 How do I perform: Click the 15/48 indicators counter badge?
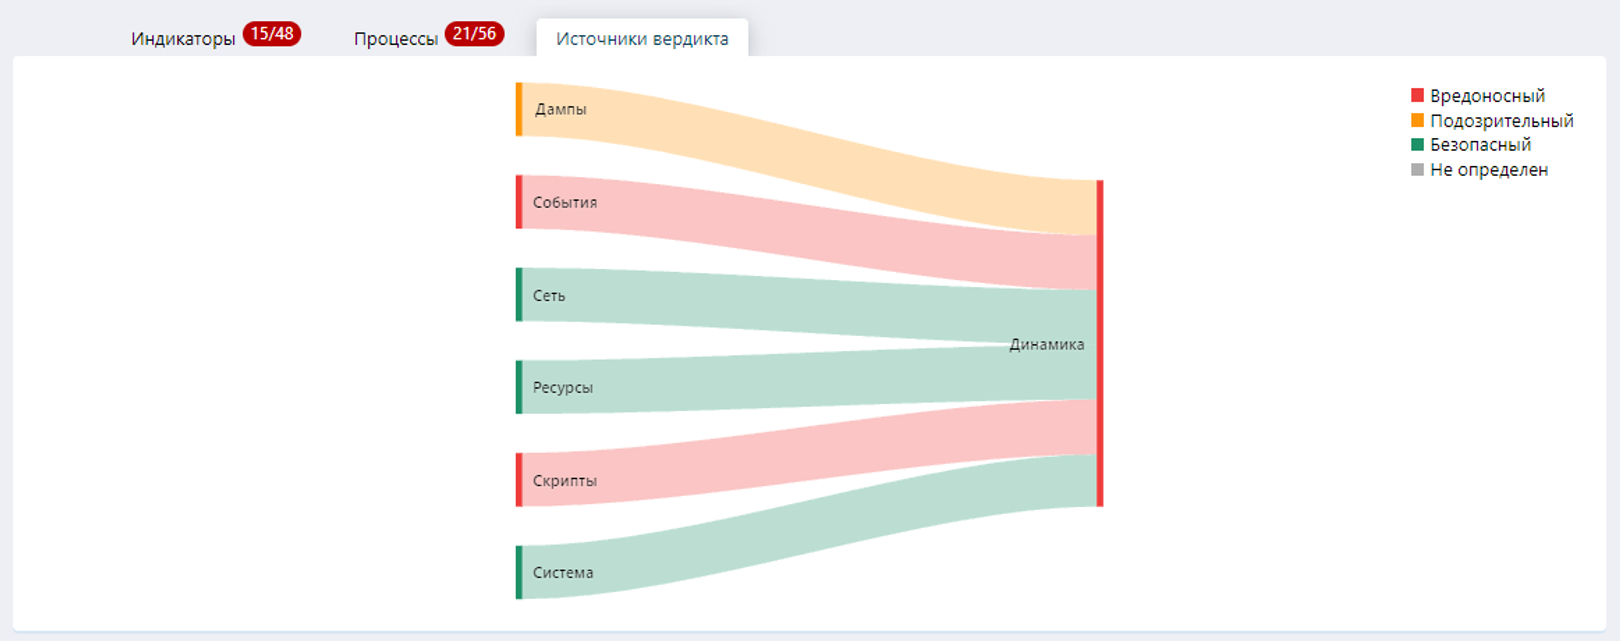coord(272,34)
